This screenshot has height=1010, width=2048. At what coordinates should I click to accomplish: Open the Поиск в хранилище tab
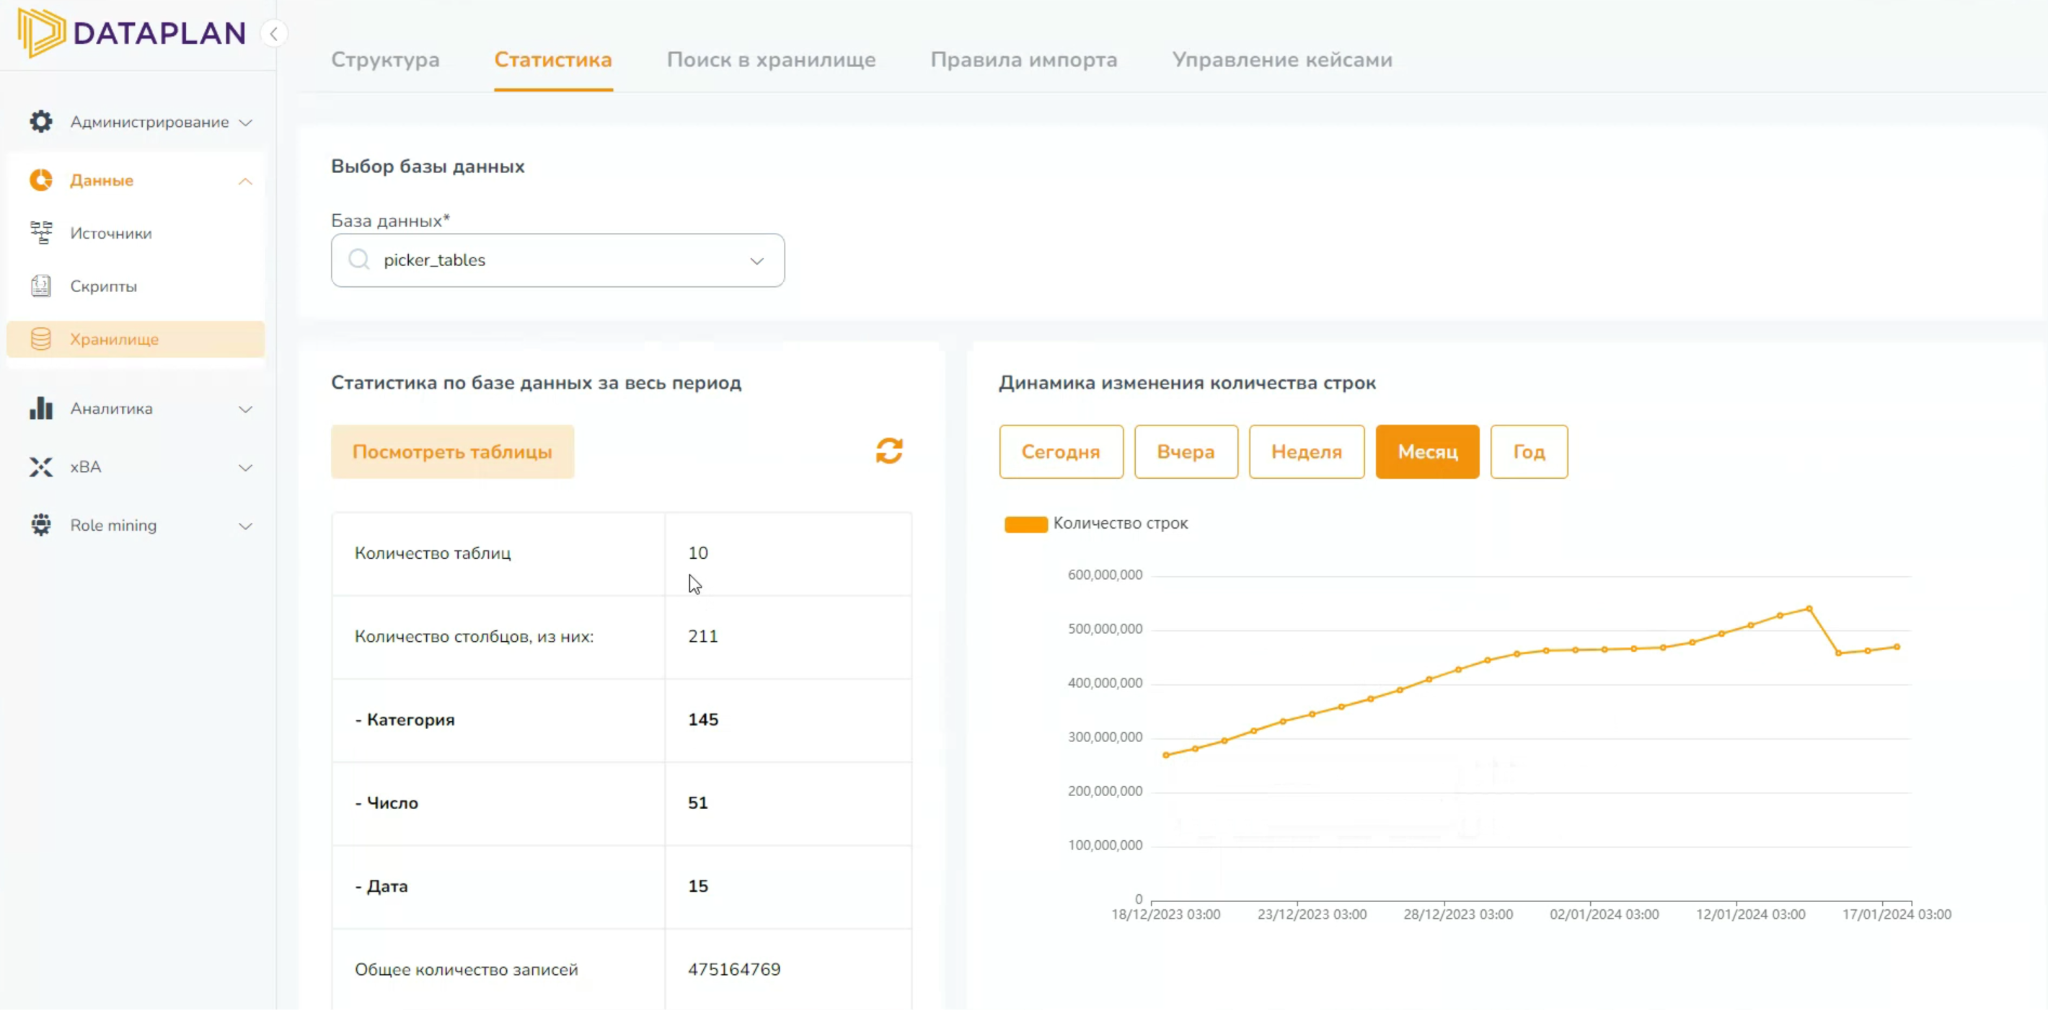(x=771, y=60)
